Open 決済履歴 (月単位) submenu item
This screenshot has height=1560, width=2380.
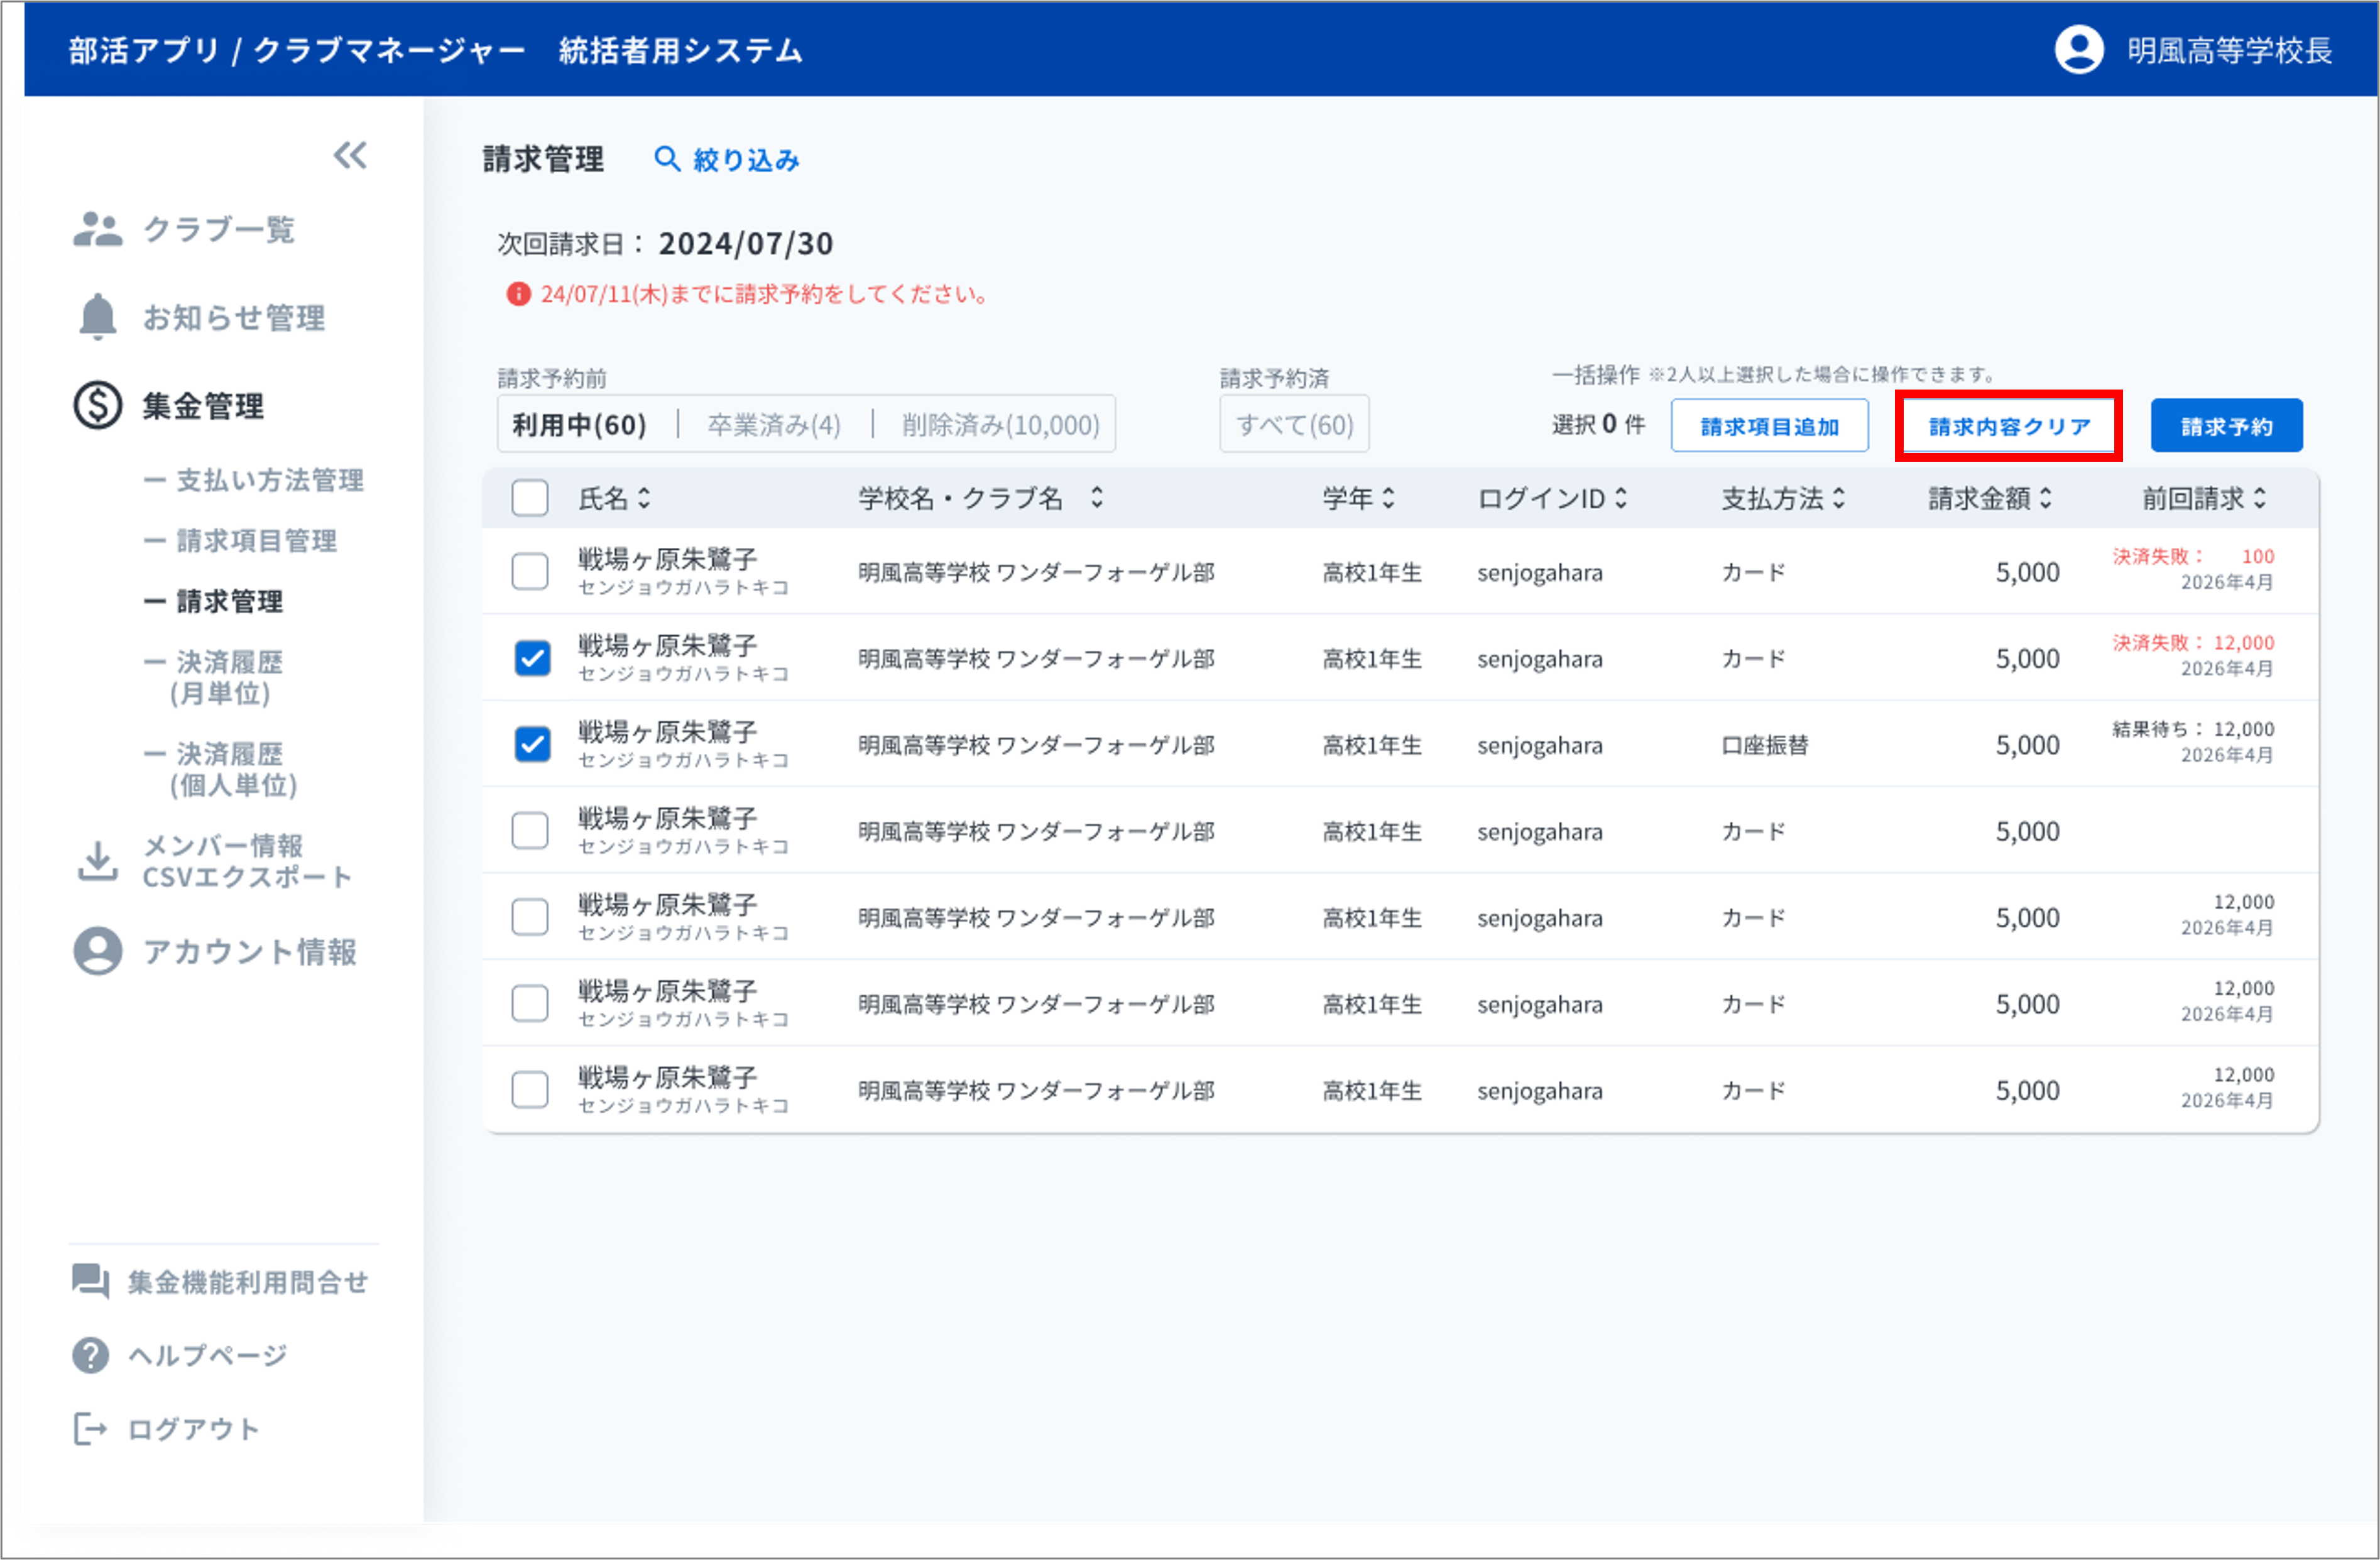pyautogui.click(x=213, y=677)
